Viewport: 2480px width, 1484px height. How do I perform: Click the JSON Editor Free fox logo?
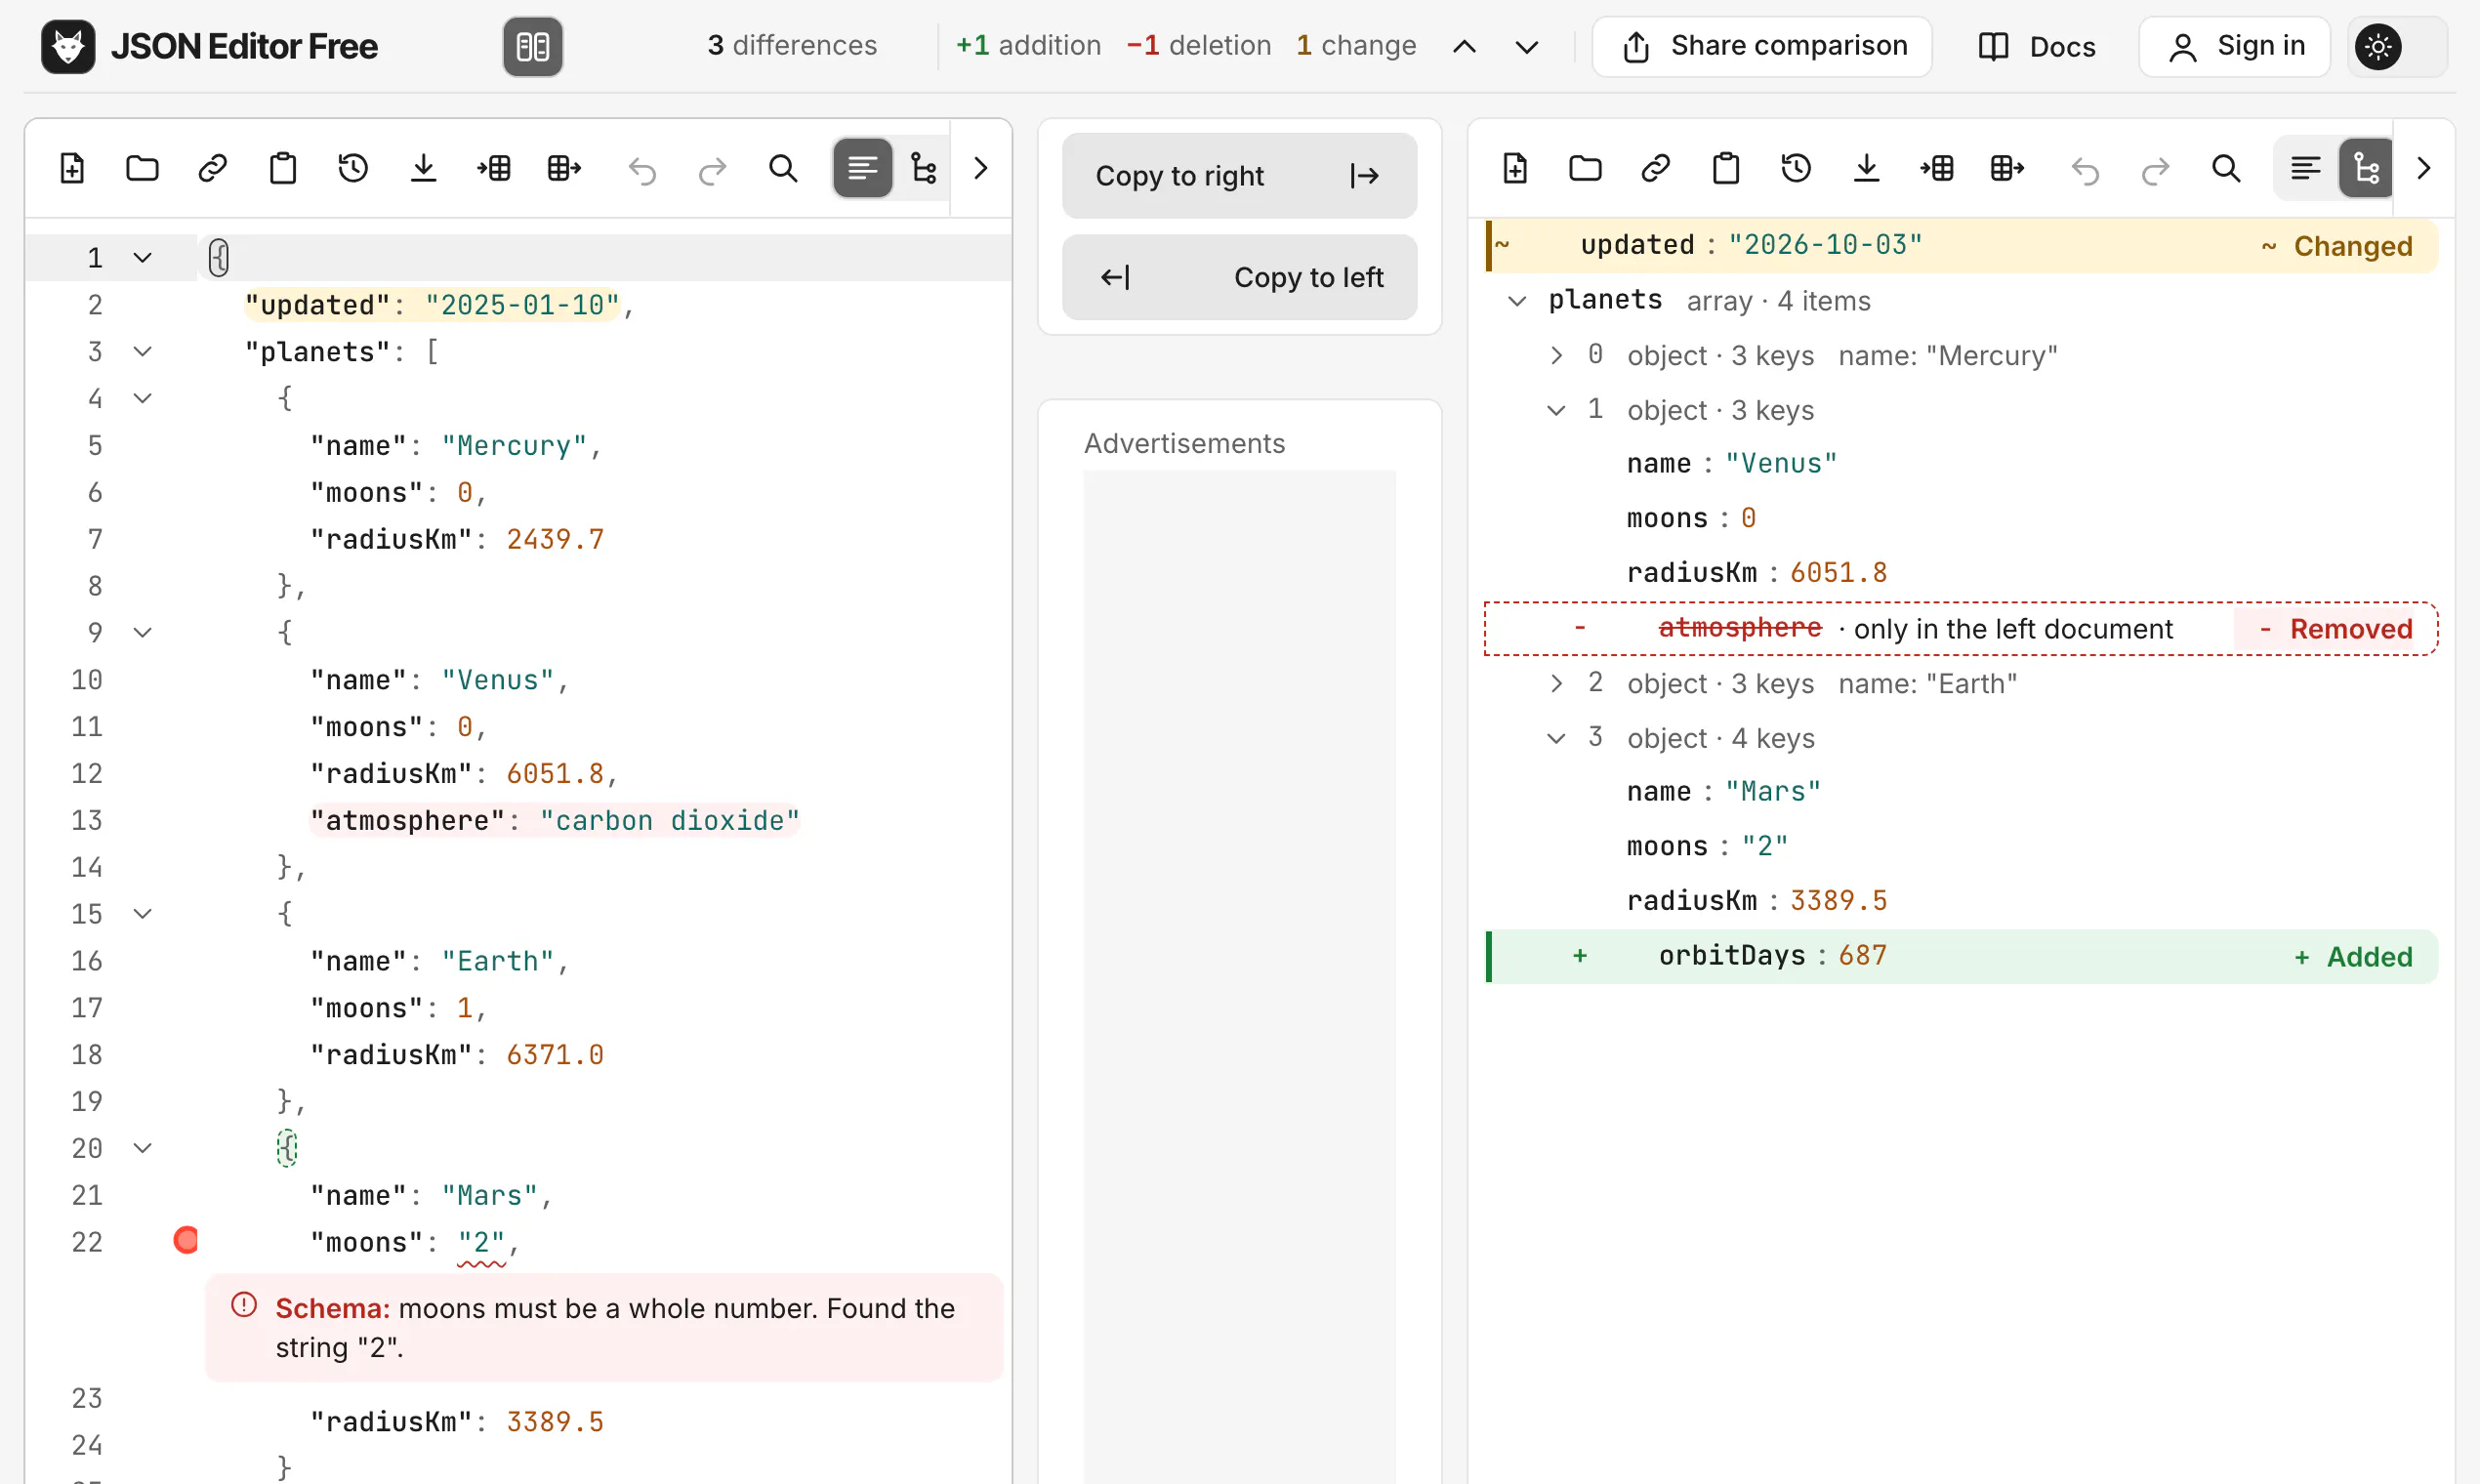68,46
